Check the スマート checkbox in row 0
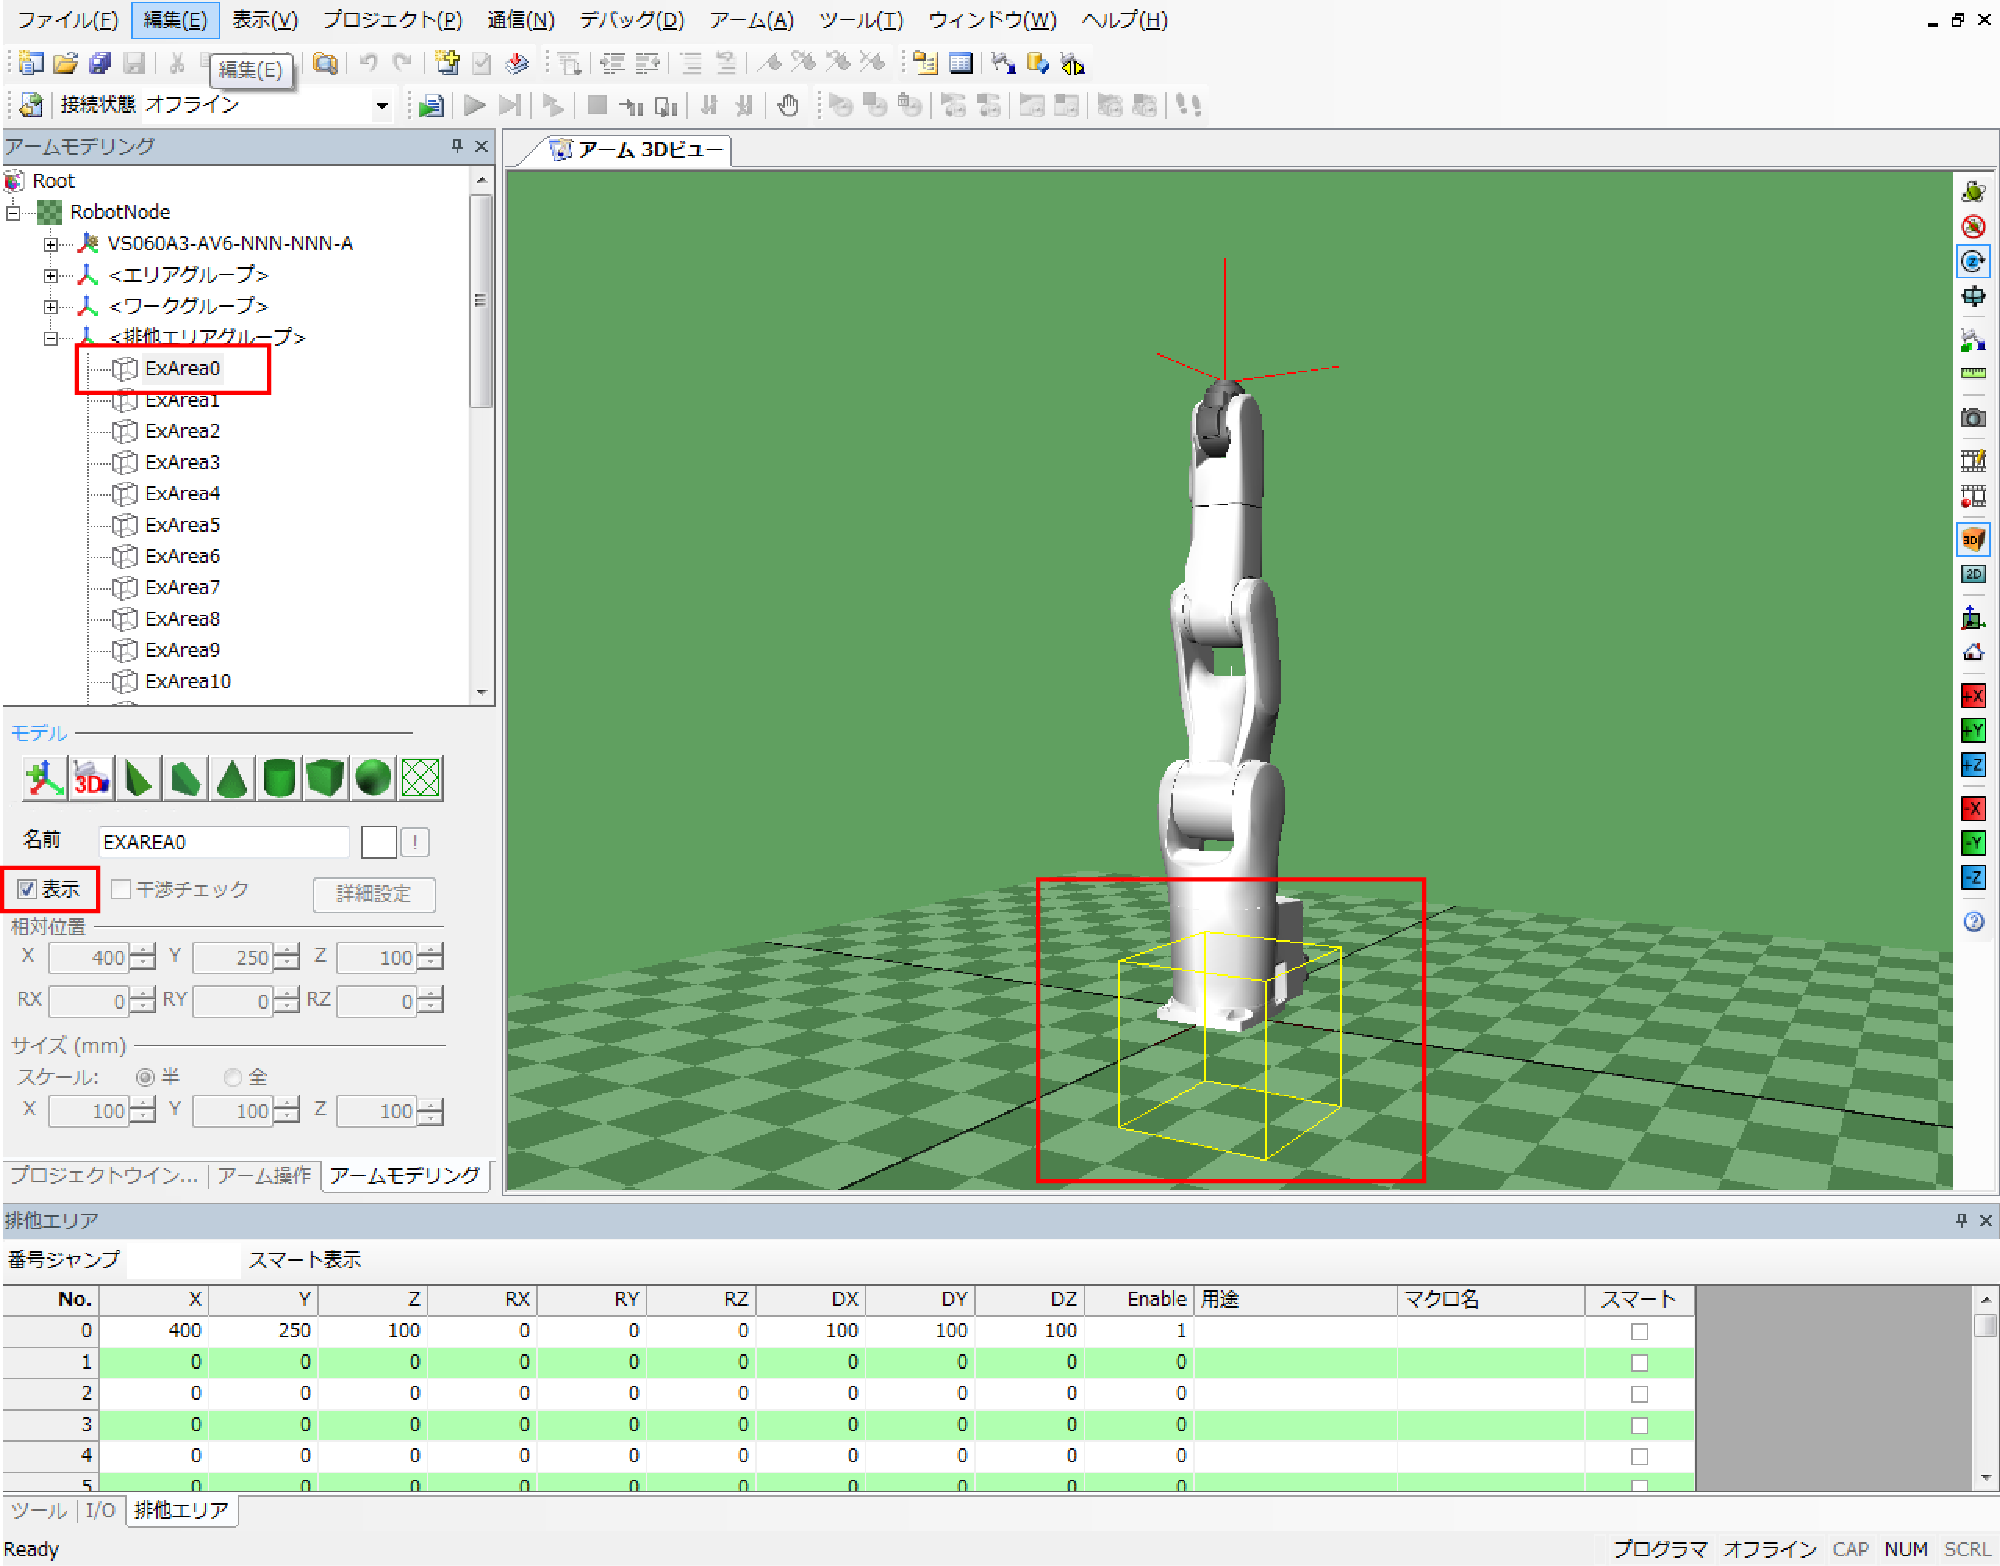 coord(1638,1331)
